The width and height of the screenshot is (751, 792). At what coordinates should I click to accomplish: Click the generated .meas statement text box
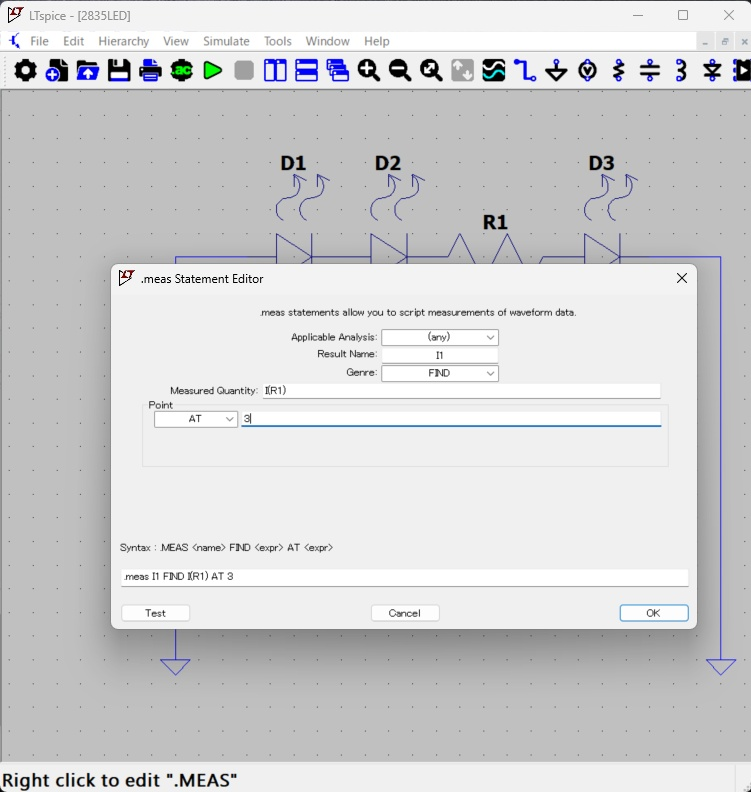(x=405, y=577)
